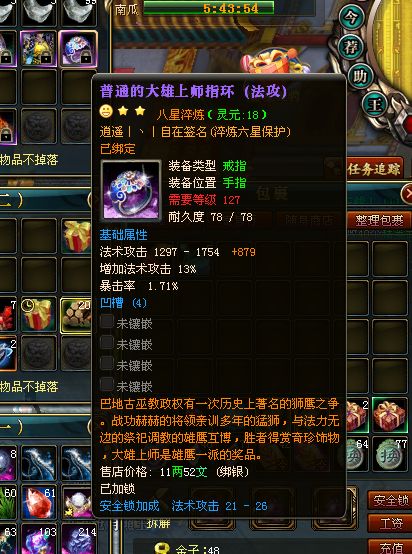Click the second 未镶嵌 socket box

click(107, 342)
